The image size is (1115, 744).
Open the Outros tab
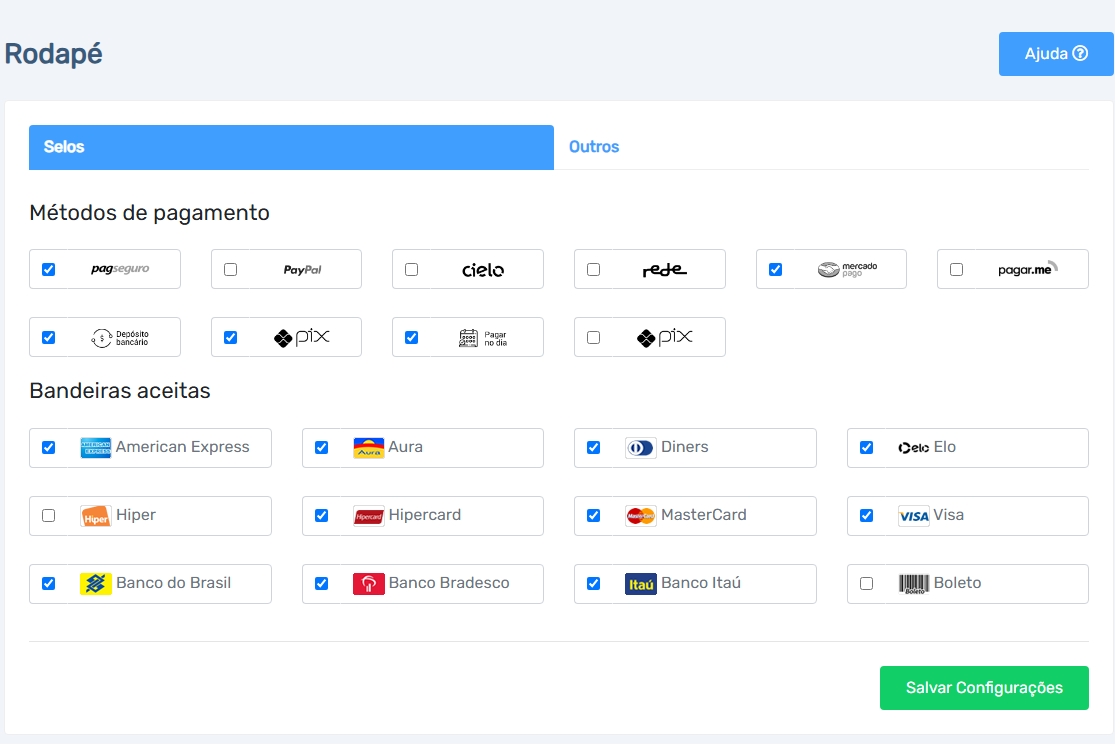point(594,147)
